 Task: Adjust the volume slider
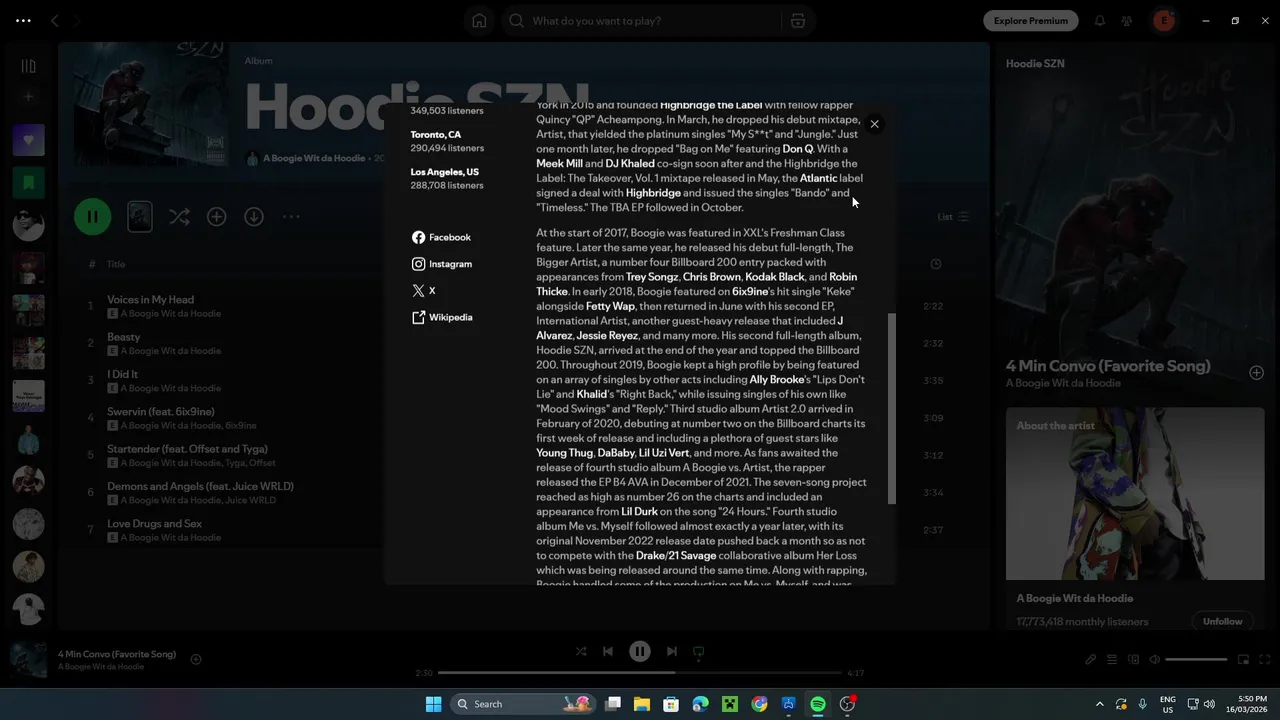tap(1196, 660)
